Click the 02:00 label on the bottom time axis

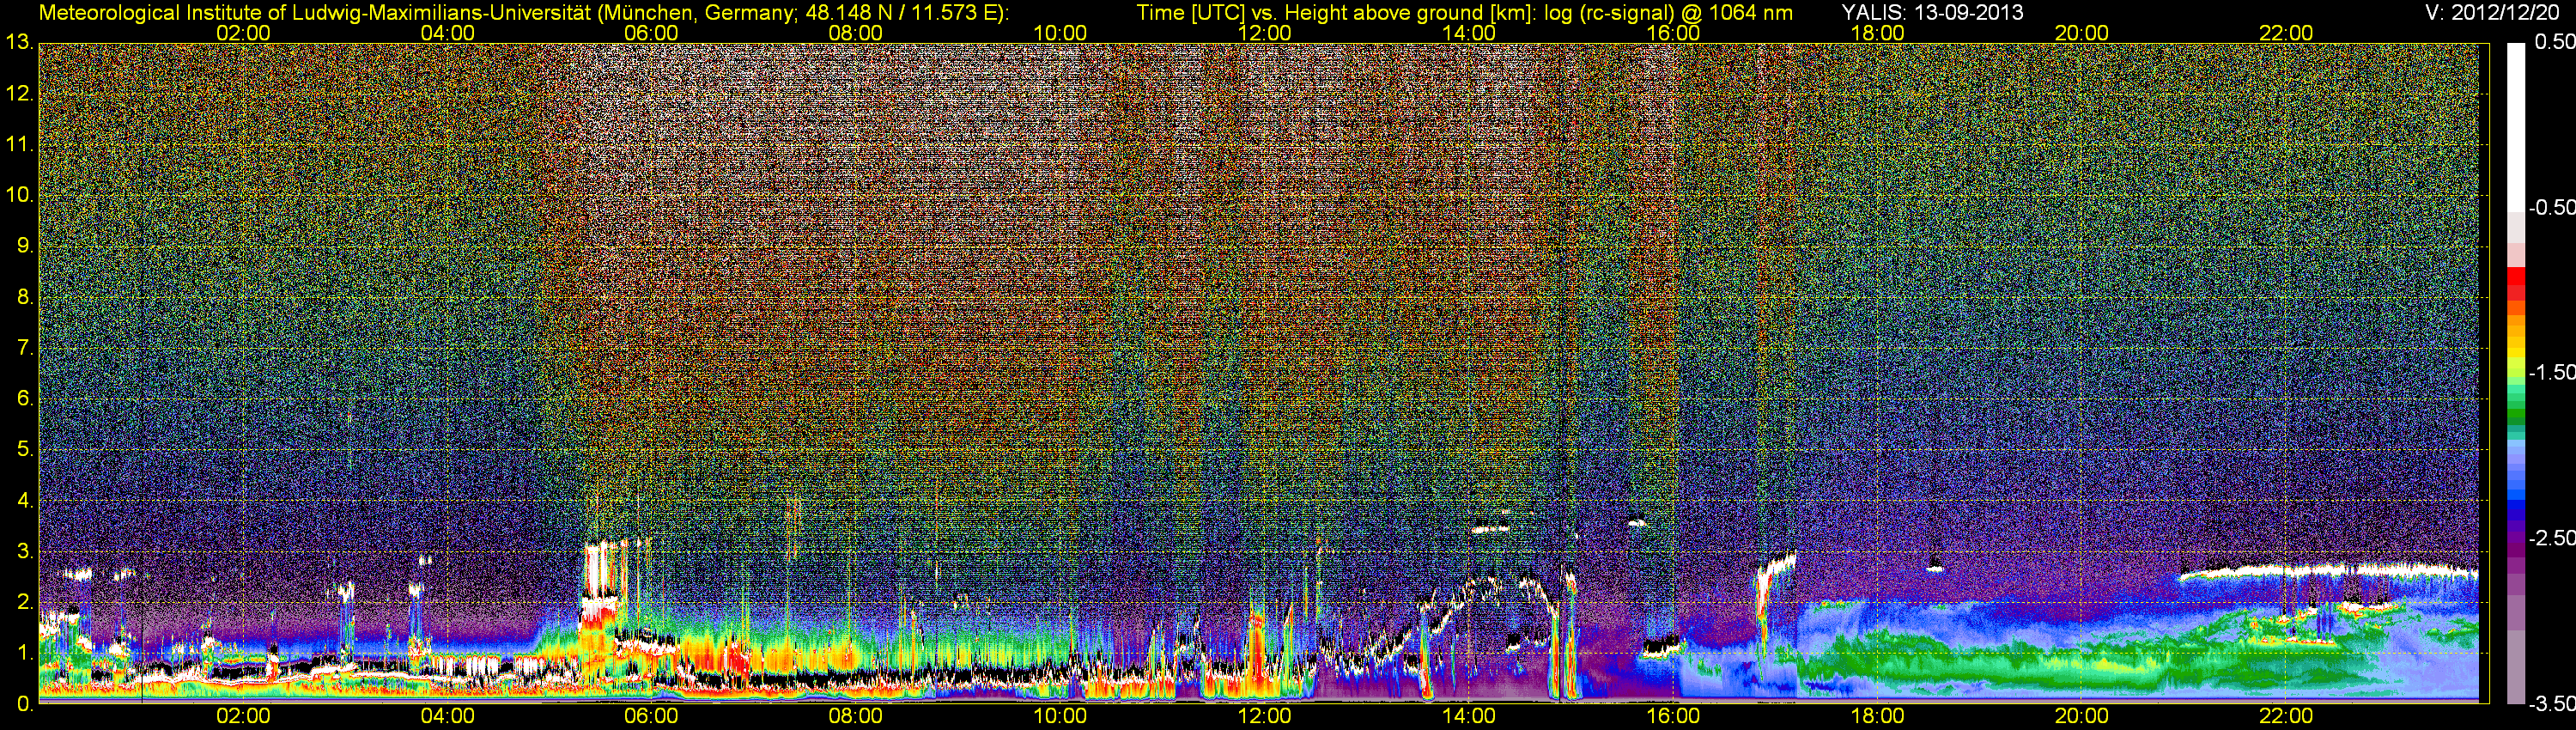[243, 716]
